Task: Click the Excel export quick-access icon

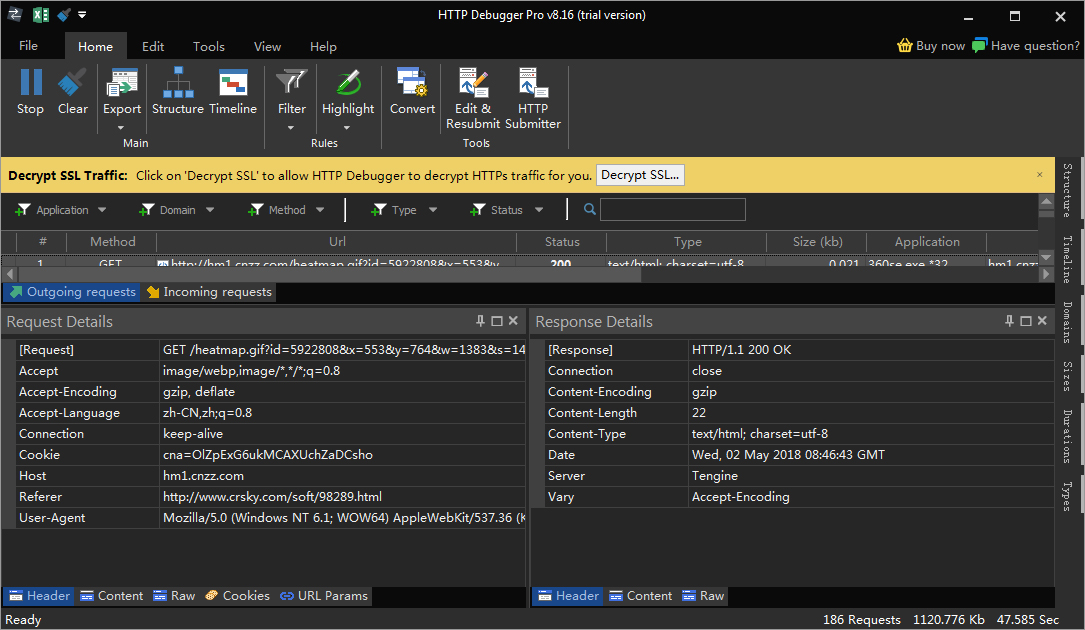Action: click(x=41, y=15)
